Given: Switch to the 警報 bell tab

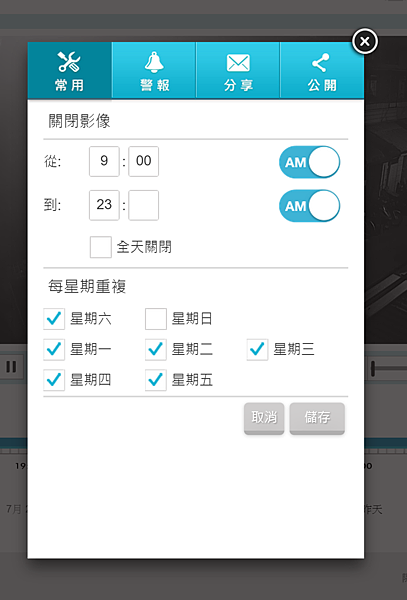Looking at the screenshot, I should click(154, 70).
